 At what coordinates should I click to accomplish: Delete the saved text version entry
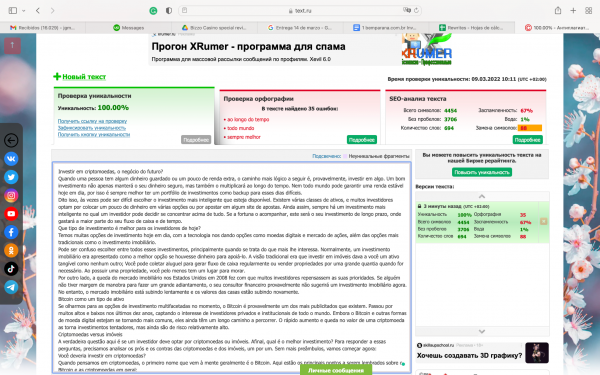(x=543, y=222)
